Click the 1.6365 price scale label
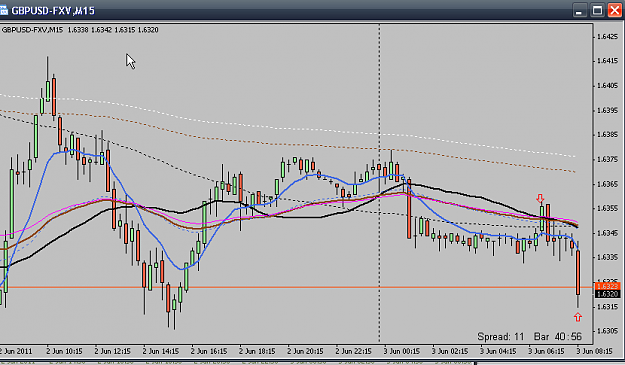625x365 pixels. point(607,184)
